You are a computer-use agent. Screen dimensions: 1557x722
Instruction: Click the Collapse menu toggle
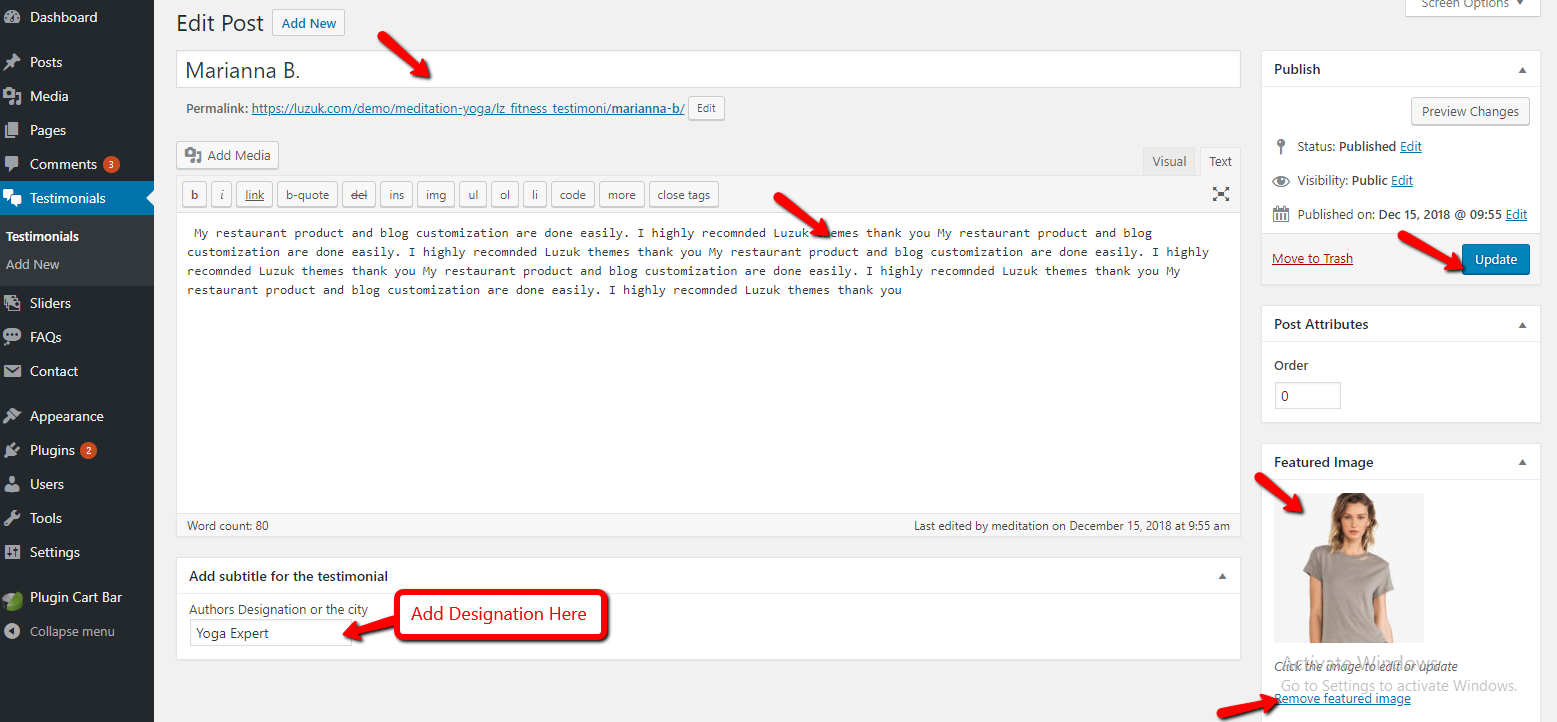pyautogui.click(x=71, y=631)
